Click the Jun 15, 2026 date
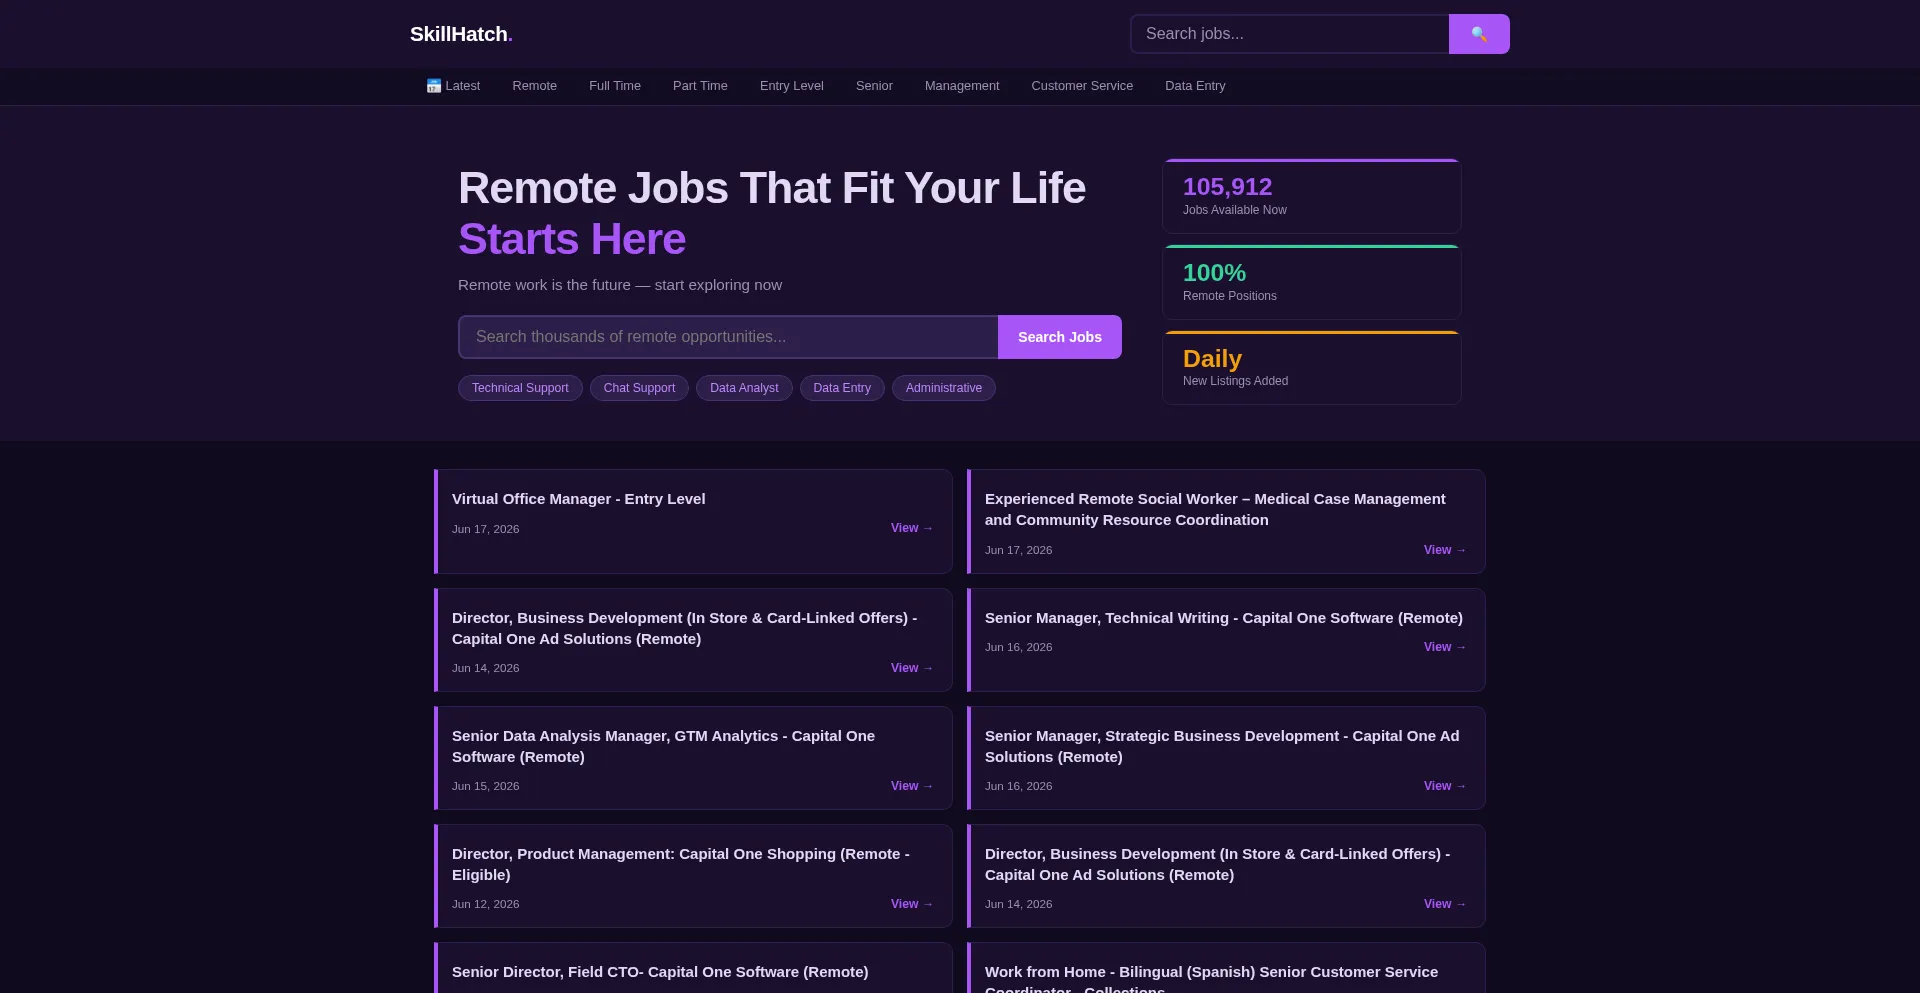1920x993 pixels. click(486, 786)
